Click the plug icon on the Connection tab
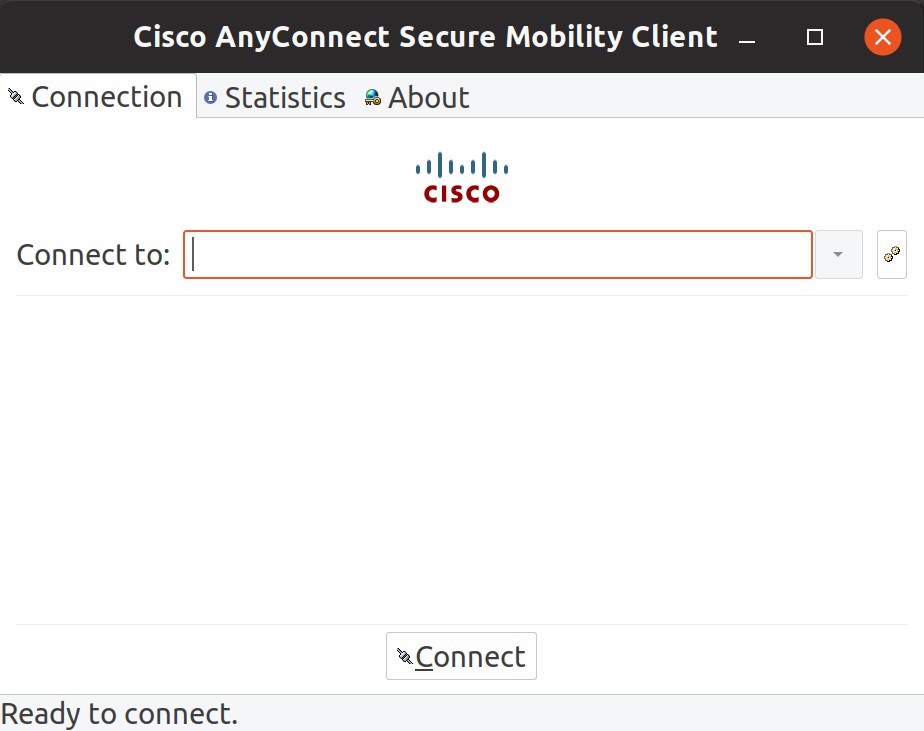This screenshot has height=731, width=924. [x=15, y=97]
